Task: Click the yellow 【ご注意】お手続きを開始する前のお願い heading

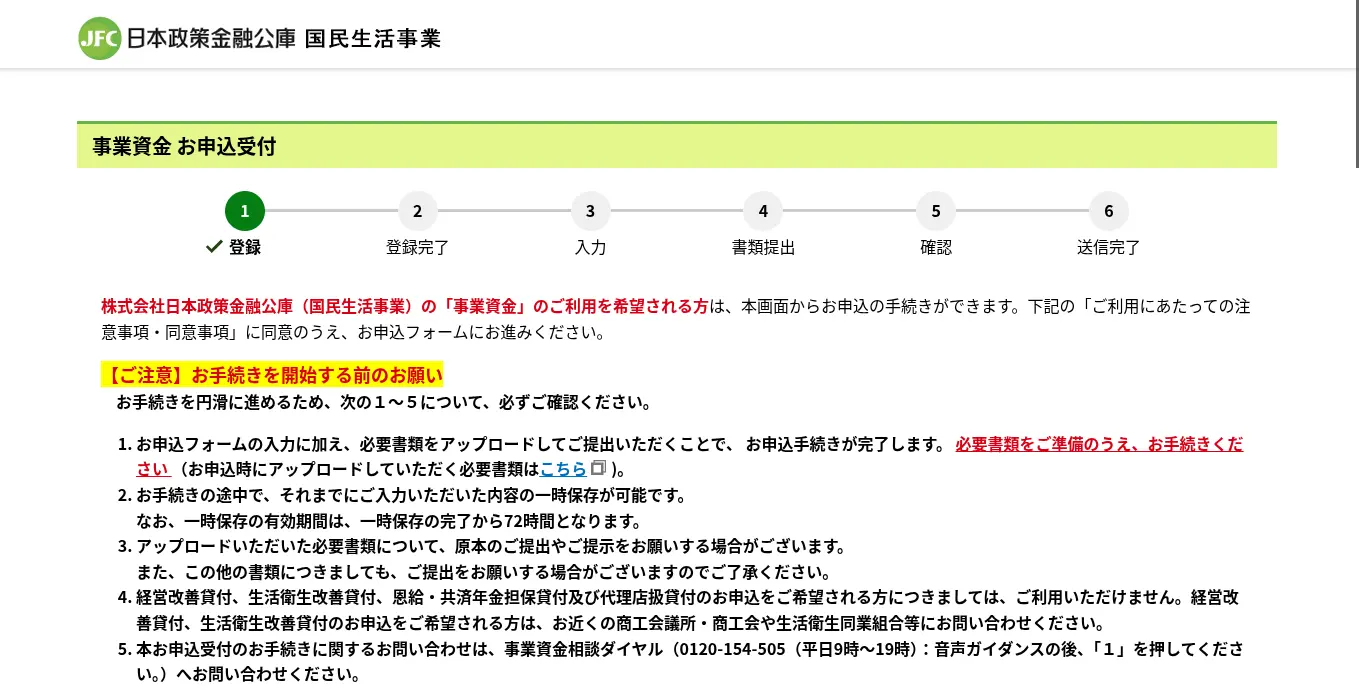Action: pos(272,376)
